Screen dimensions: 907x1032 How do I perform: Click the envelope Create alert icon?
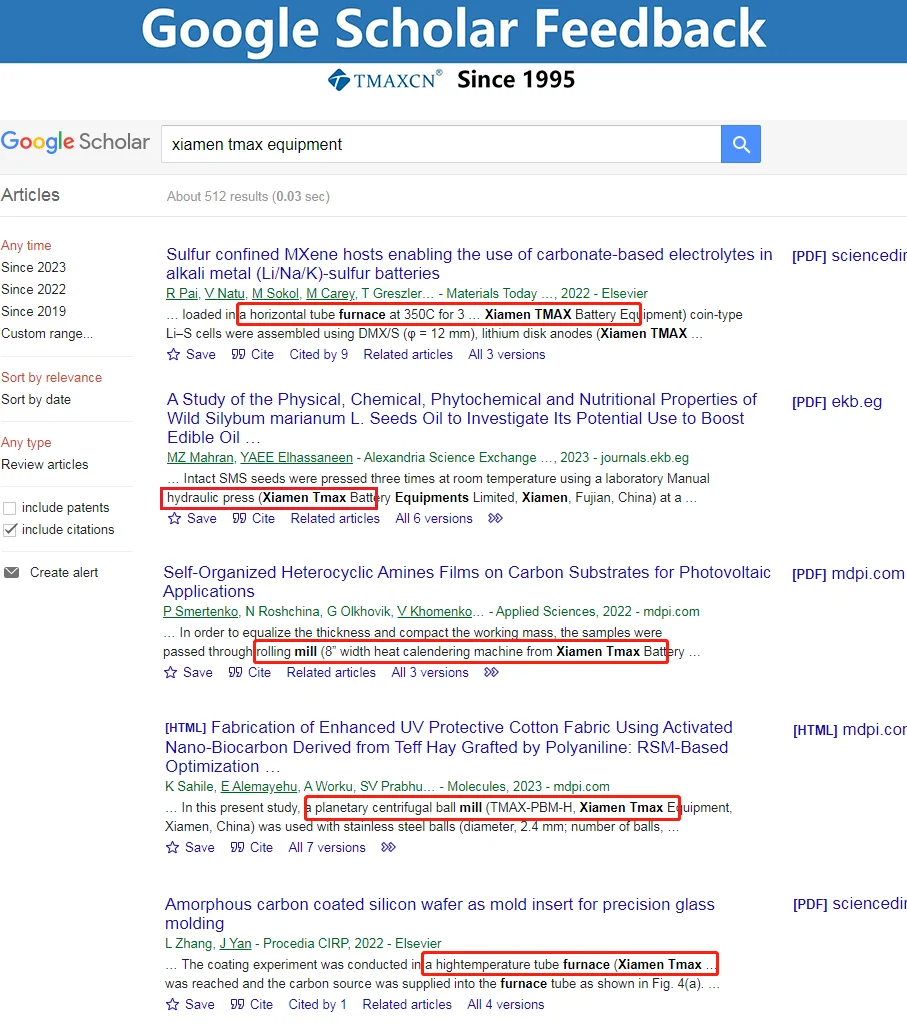(x=12, y=573)
